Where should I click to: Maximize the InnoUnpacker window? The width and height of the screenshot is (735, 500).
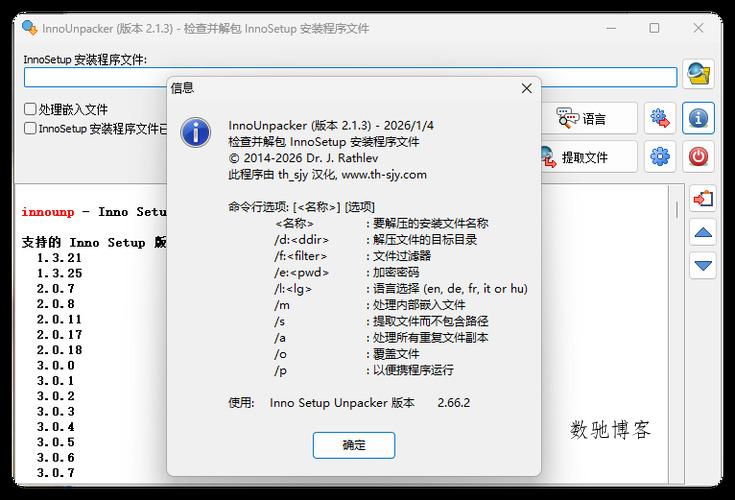(x=654, y=28)
